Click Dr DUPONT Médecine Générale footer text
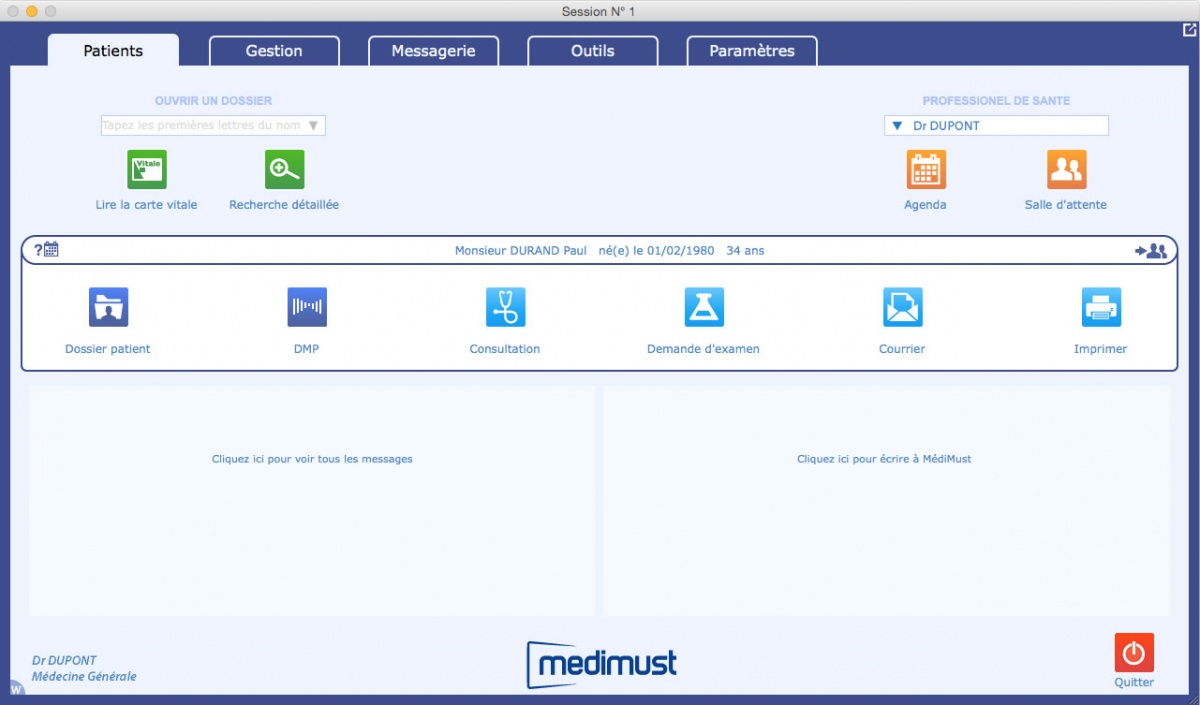This screenshot has width=1200, height=705. click(84, 669)
